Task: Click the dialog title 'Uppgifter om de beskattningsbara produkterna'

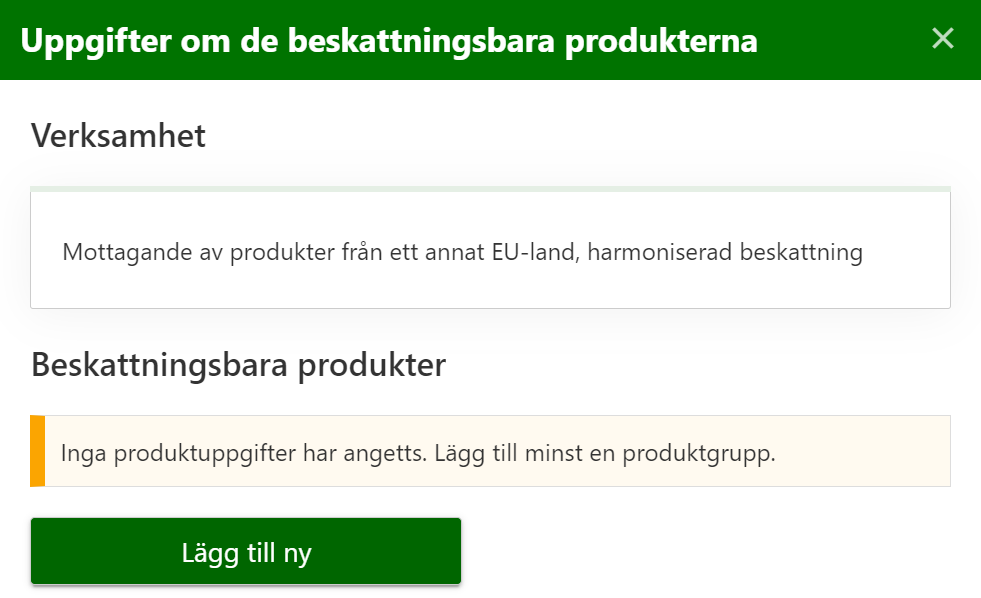Action: pyautogui.click(x=388, y=41)
